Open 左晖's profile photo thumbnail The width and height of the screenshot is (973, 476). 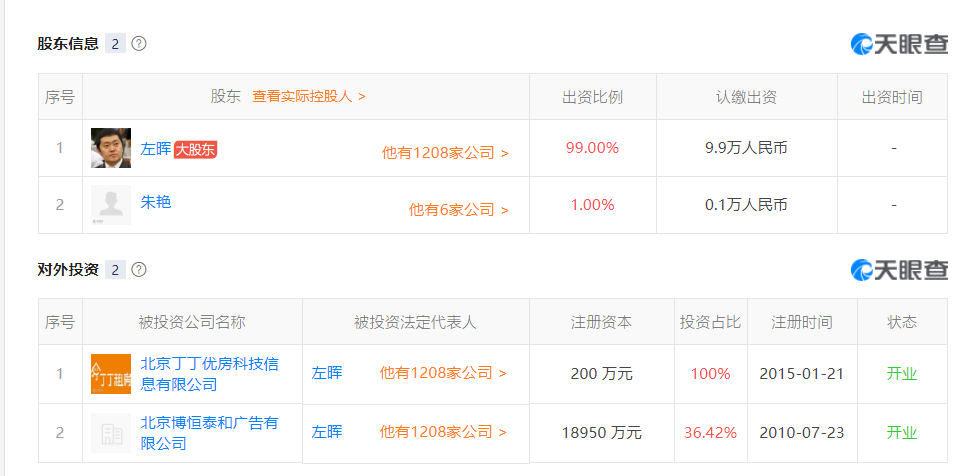tap(110, 148)
